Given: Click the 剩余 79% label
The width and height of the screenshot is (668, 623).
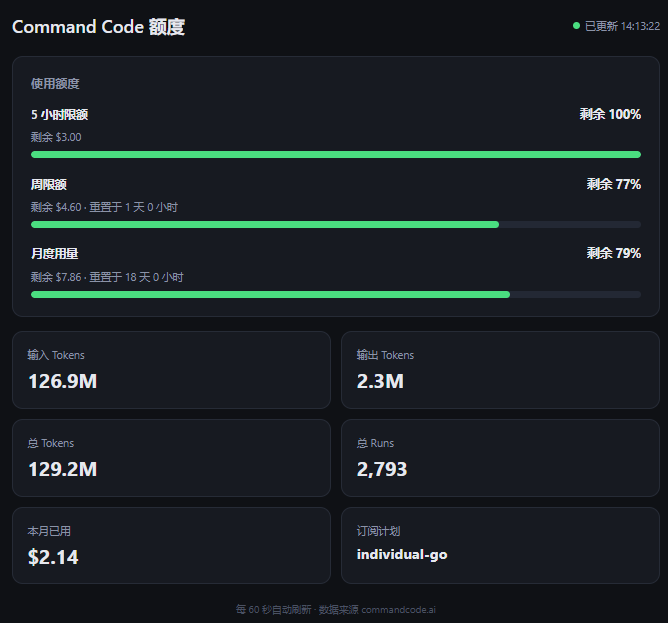Looking at the screenshot, I should 613,253.
